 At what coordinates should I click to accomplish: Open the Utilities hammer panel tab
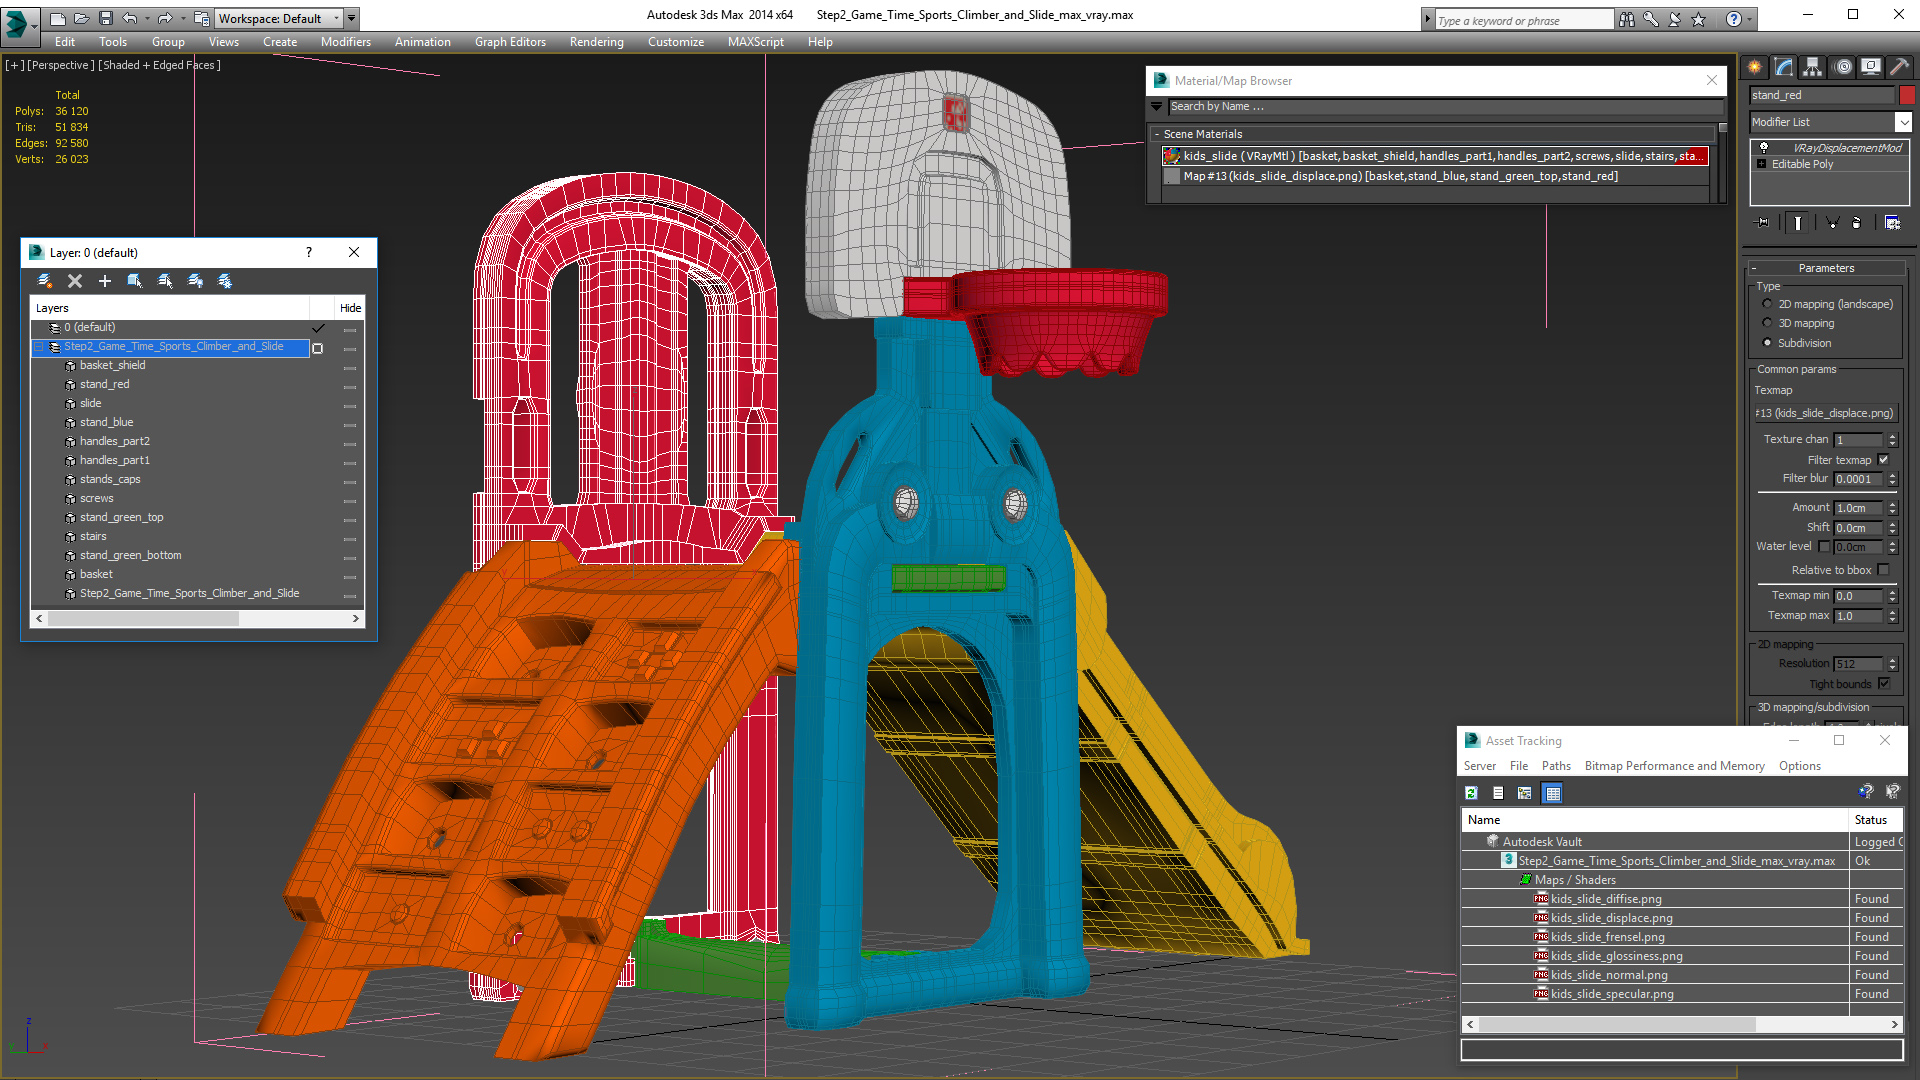click(x=1899, y=67)
